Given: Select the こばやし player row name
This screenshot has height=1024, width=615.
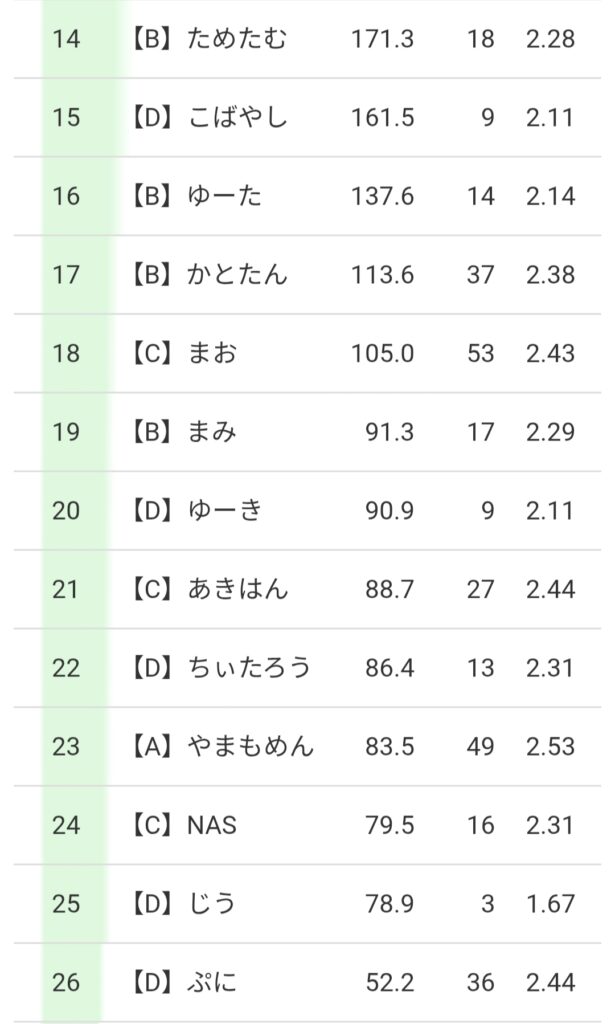Looking at the screenshot, I should click(x=237, y=118).
